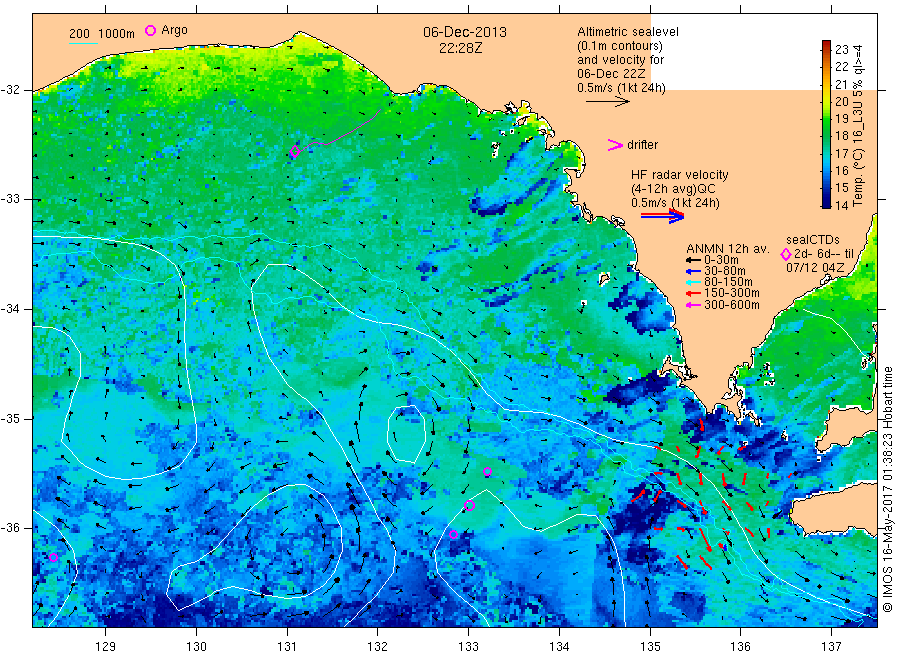Click colorbar tick value 17

[x=841, y=153]
